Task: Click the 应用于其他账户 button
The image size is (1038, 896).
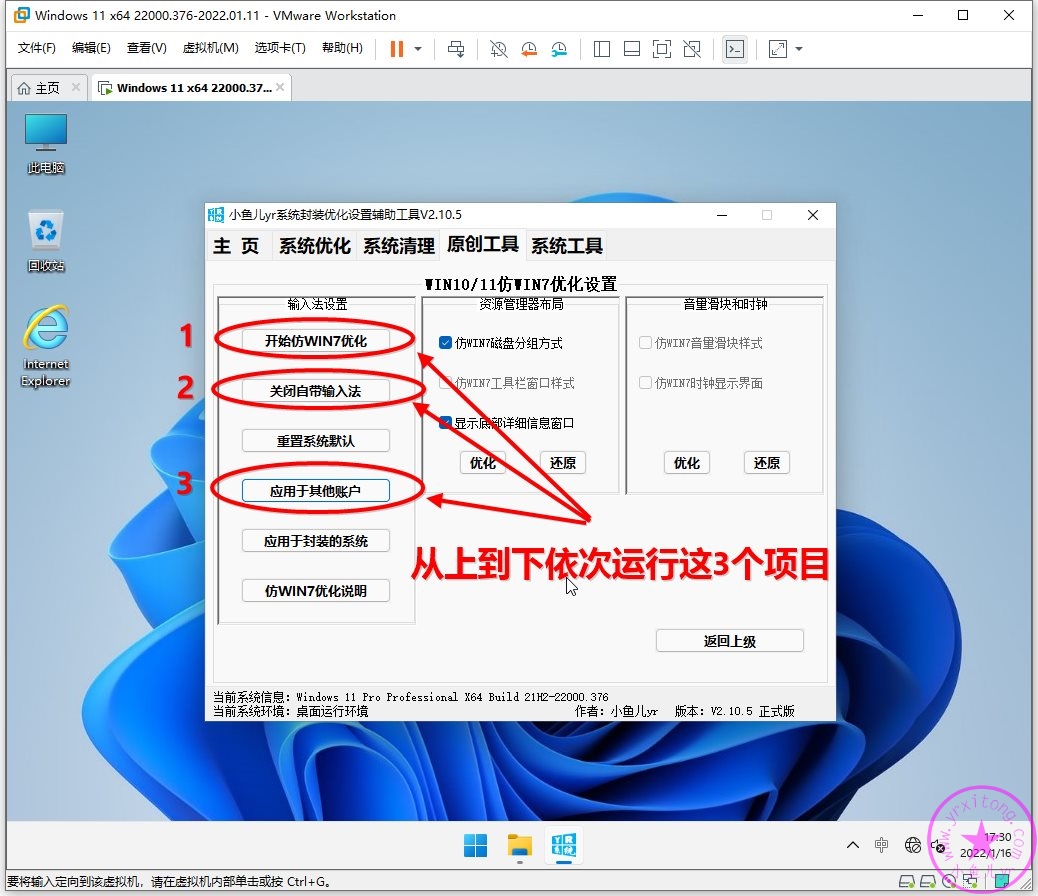Action: [316, 491]
